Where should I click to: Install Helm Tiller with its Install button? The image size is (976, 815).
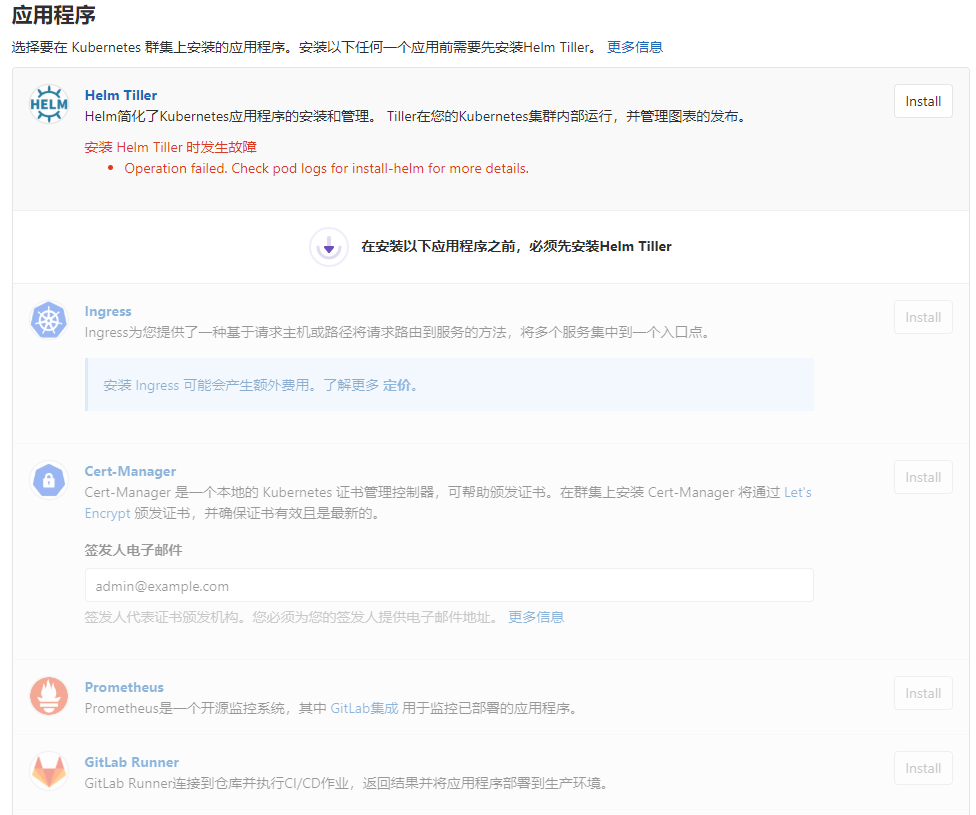(x=923, y=101)
